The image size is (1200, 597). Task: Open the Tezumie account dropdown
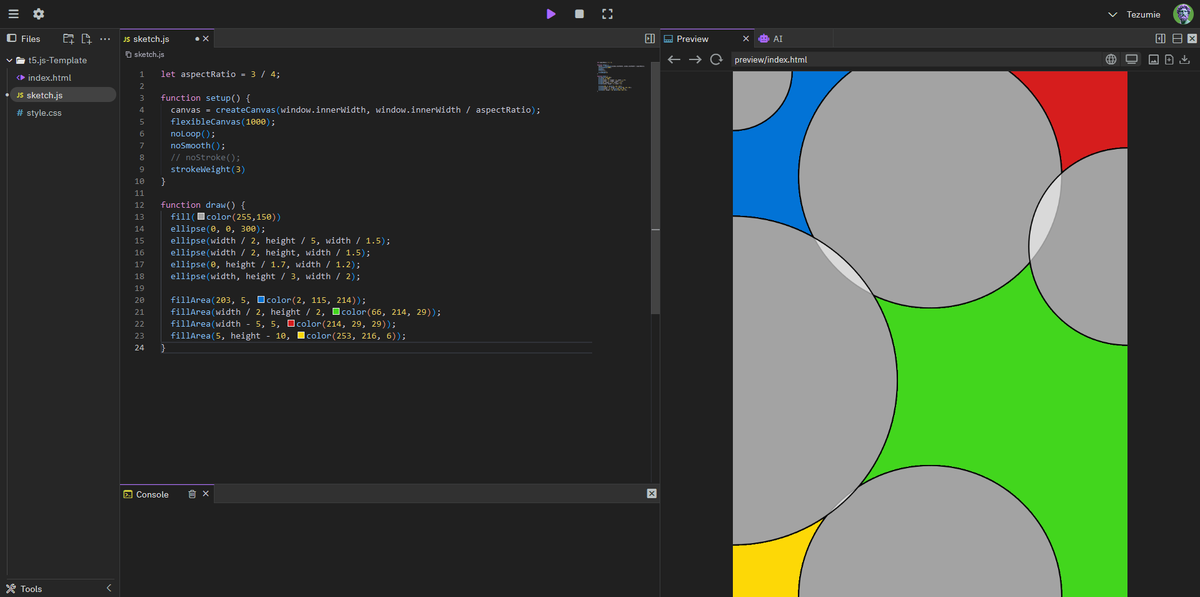tap(1135, 14)
